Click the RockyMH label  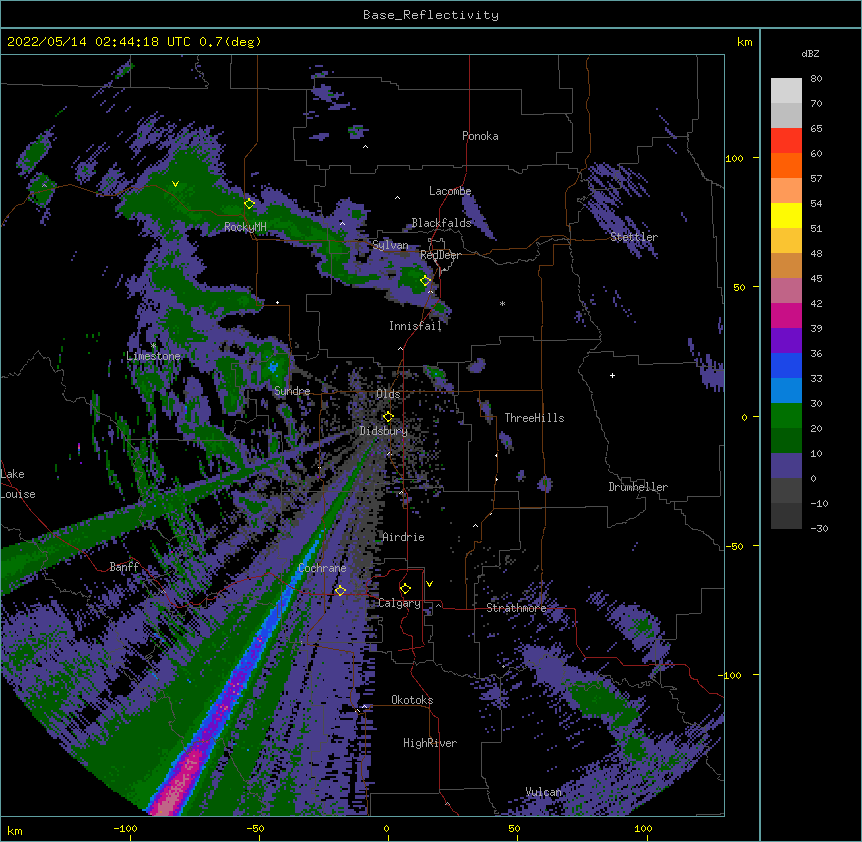245,227
